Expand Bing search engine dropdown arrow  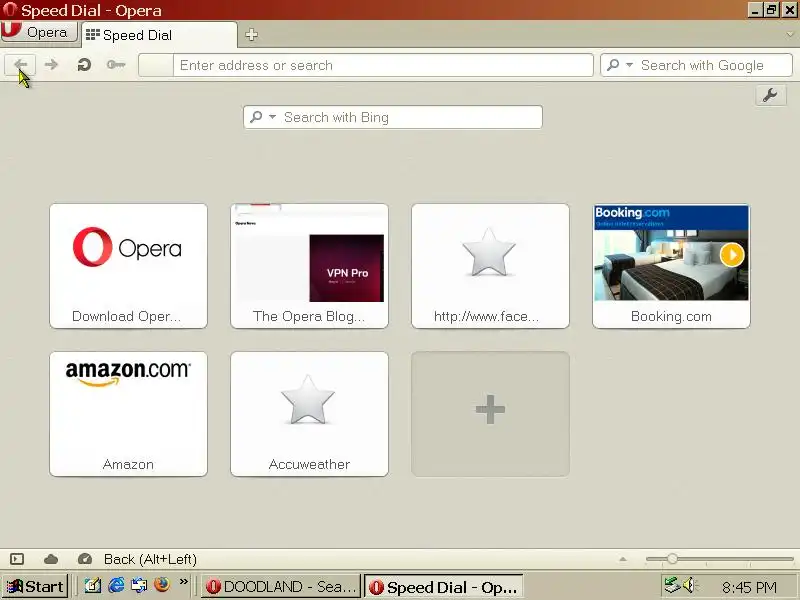point(272,117)
